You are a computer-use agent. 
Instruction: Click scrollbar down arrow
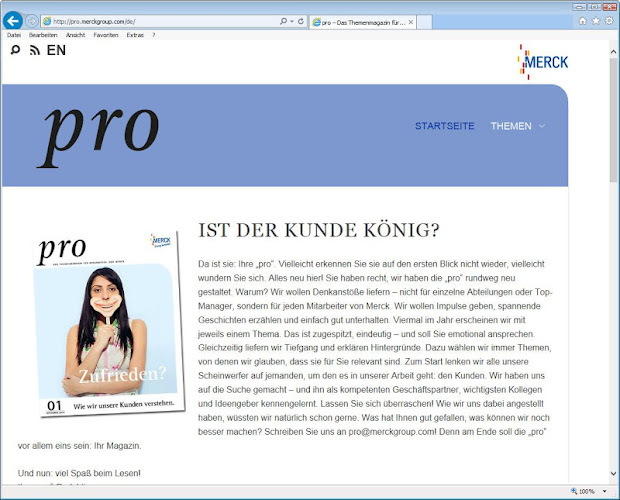tap(613, 473)
